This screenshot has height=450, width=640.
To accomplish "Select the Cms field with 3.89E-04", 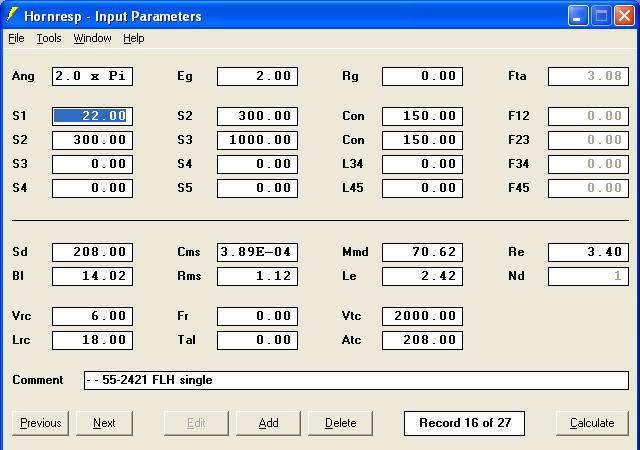I will tap(258, 252).
